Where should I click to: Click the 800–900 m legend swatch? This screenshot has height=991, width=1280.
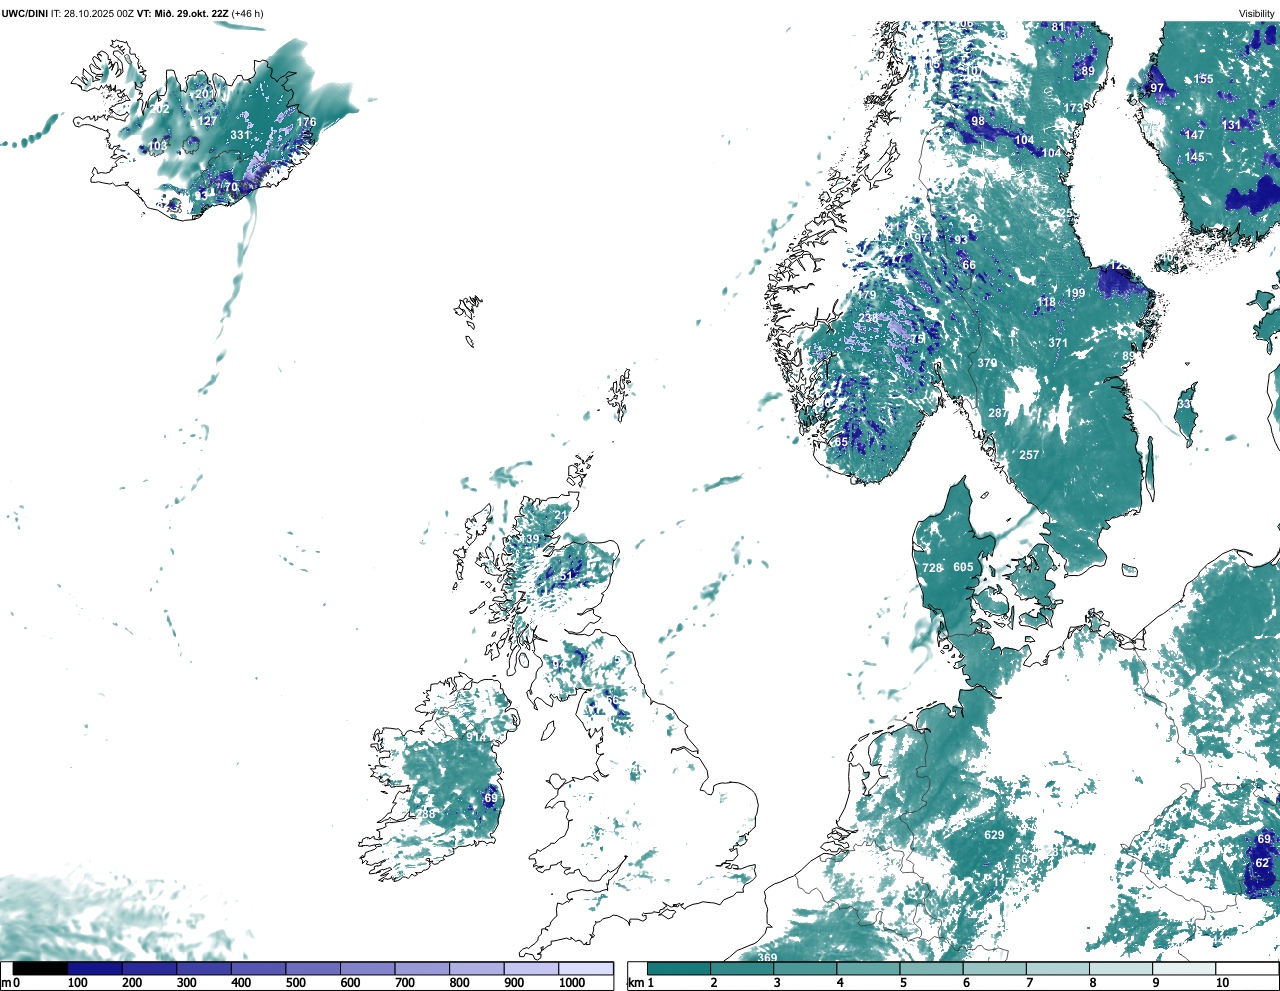[x=476, y=968]
